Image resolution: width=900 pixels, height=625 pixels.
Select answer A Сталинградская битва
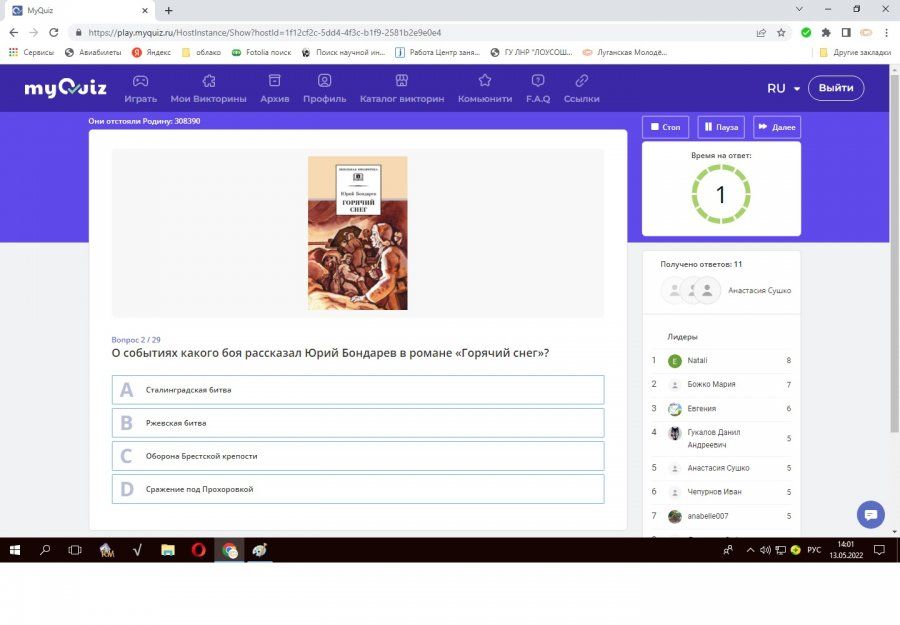358,390
